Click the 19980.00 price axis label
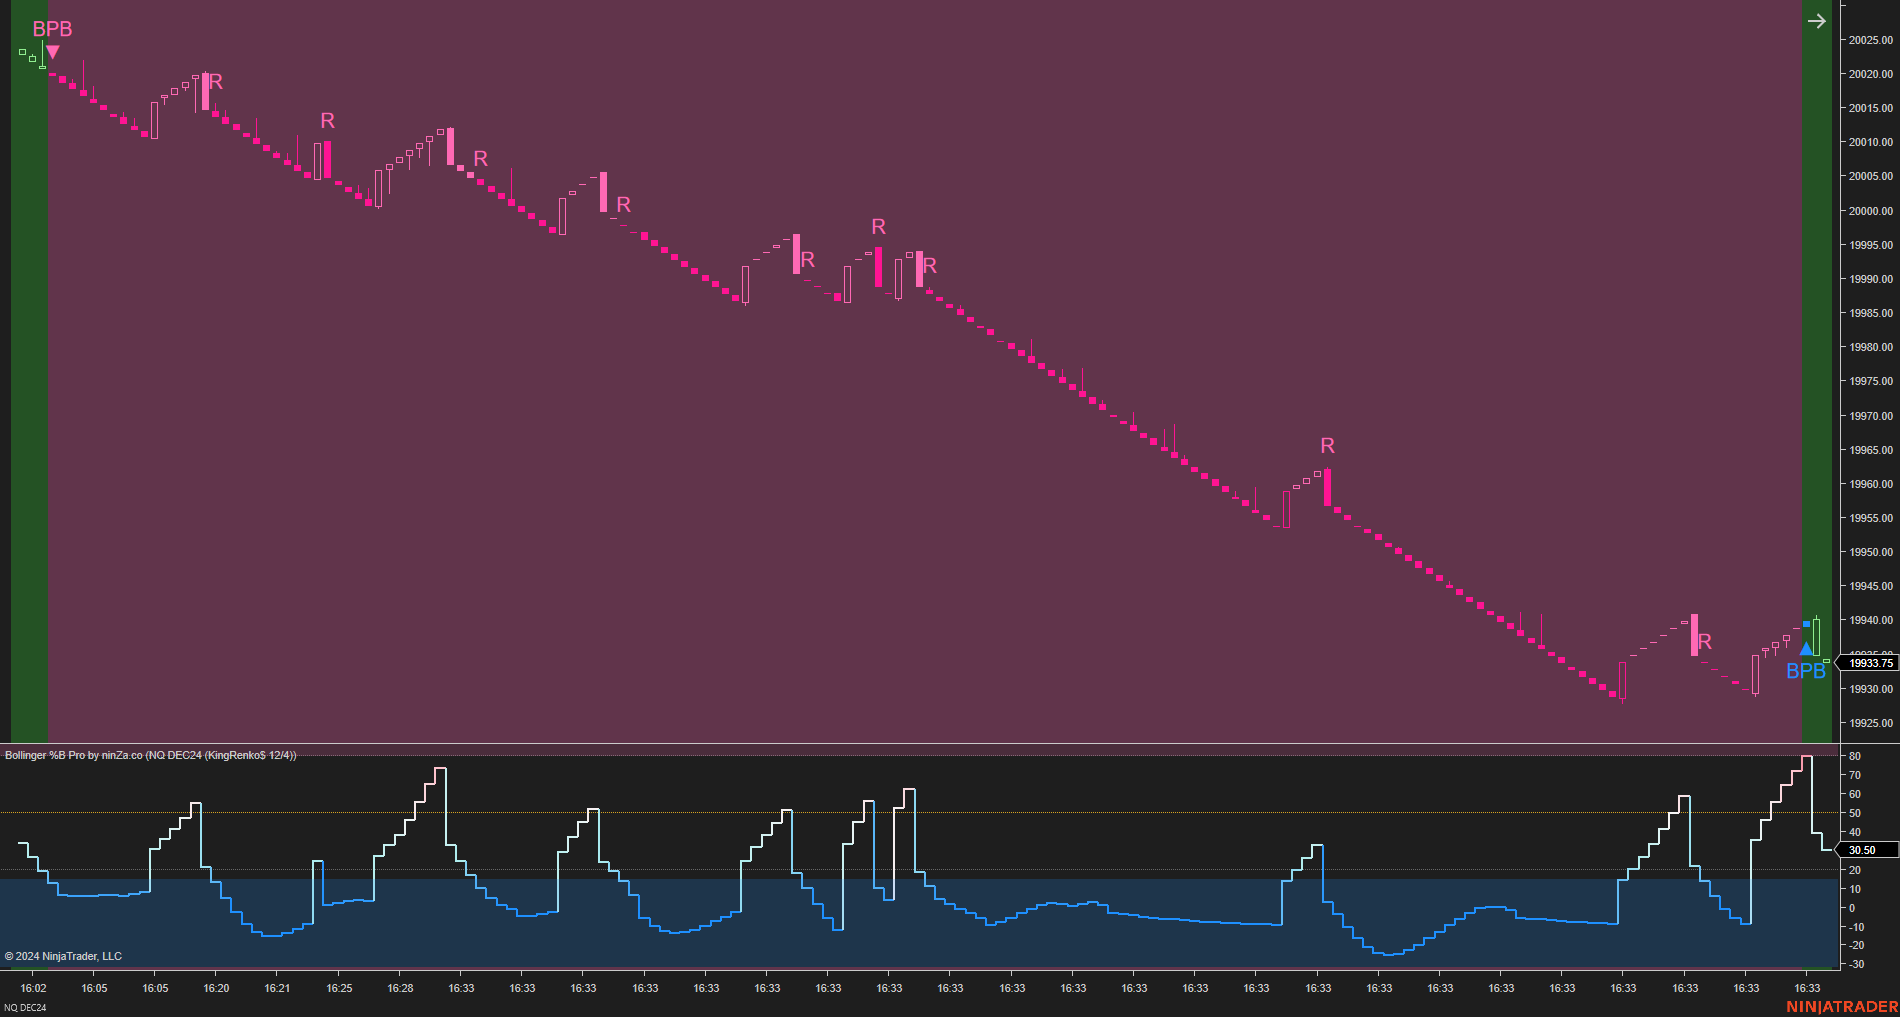Image resolution: width=1900 pixels, height=1017 pixels. pos(1870,347)
